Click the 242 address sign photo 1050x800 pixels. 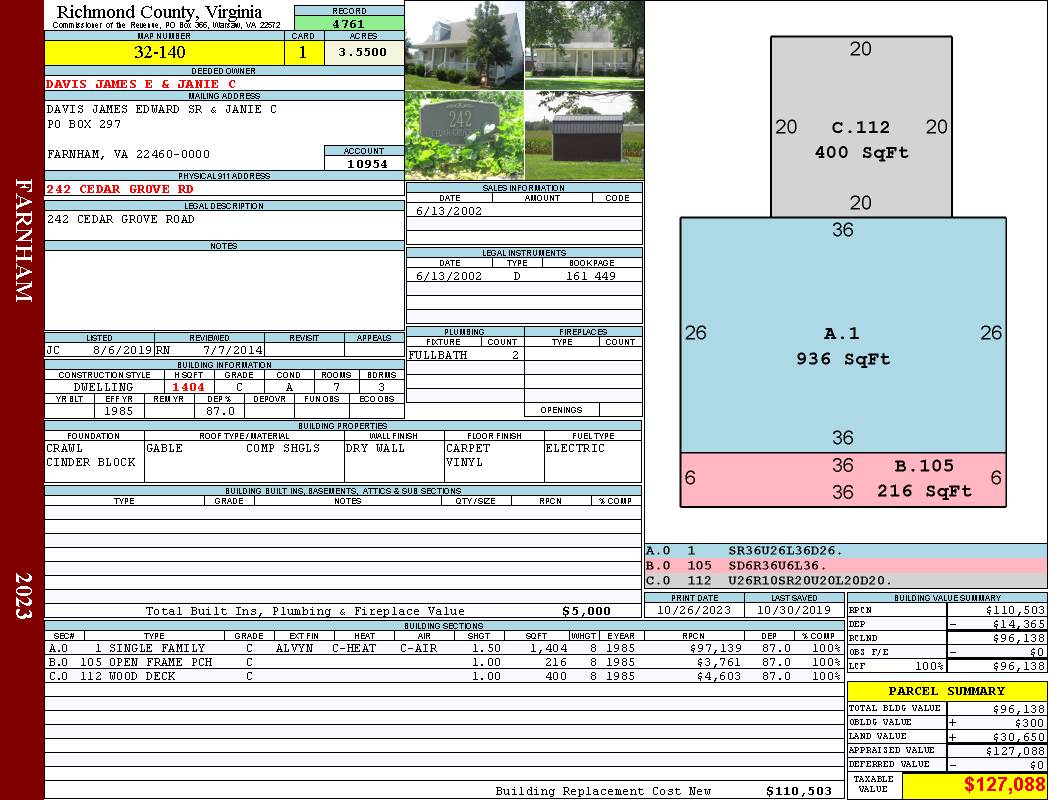(465, 135)
